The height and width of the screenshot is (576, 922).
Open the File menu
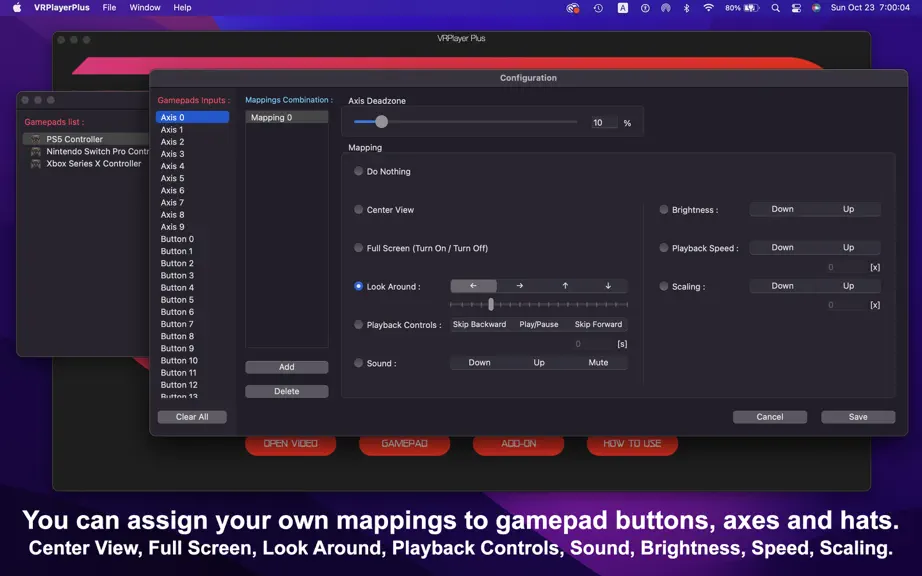click(109, 8)
